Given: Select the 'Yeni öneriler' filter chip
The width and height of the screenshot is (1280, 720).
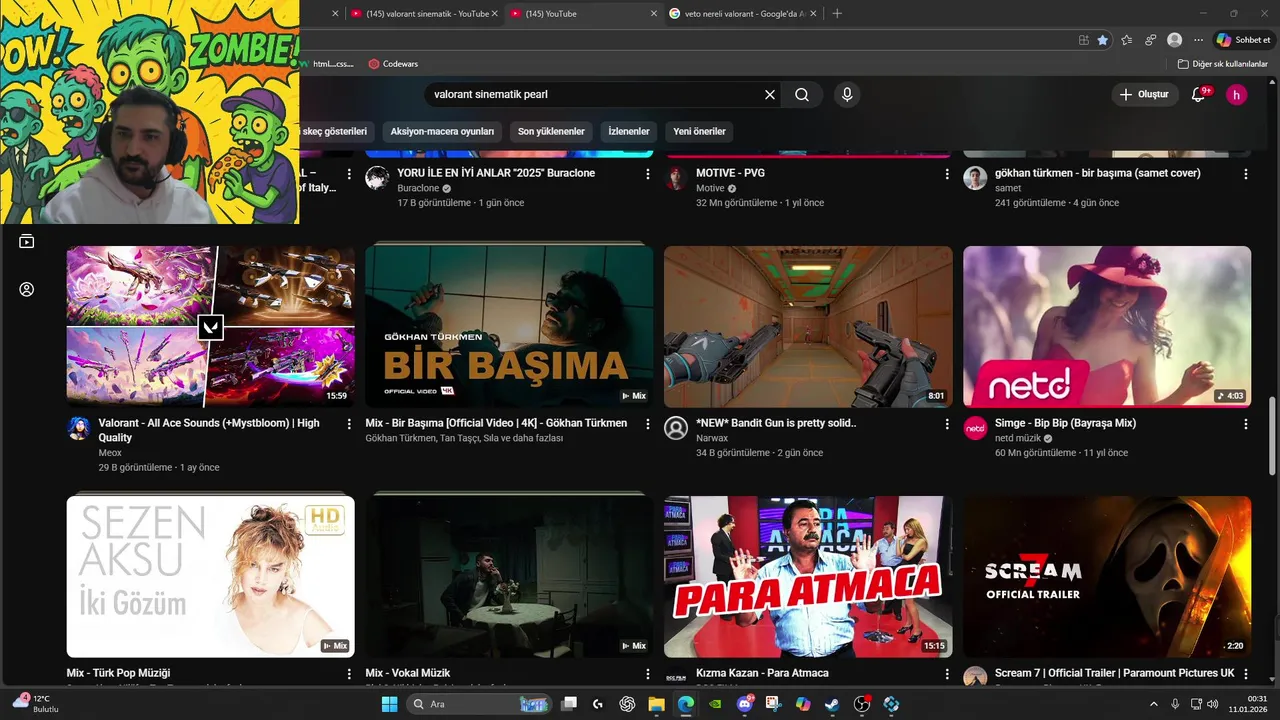Looking at the screenshot, I should 700,131.
